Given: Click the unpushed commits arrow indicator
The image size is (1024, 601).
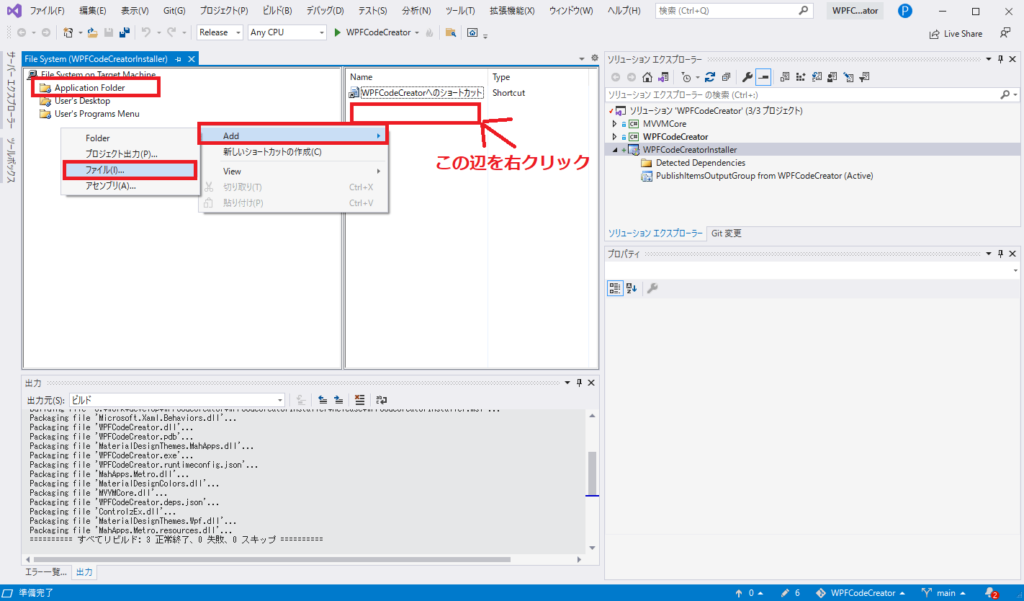Looking at the screenshot, I should (749, 593).
